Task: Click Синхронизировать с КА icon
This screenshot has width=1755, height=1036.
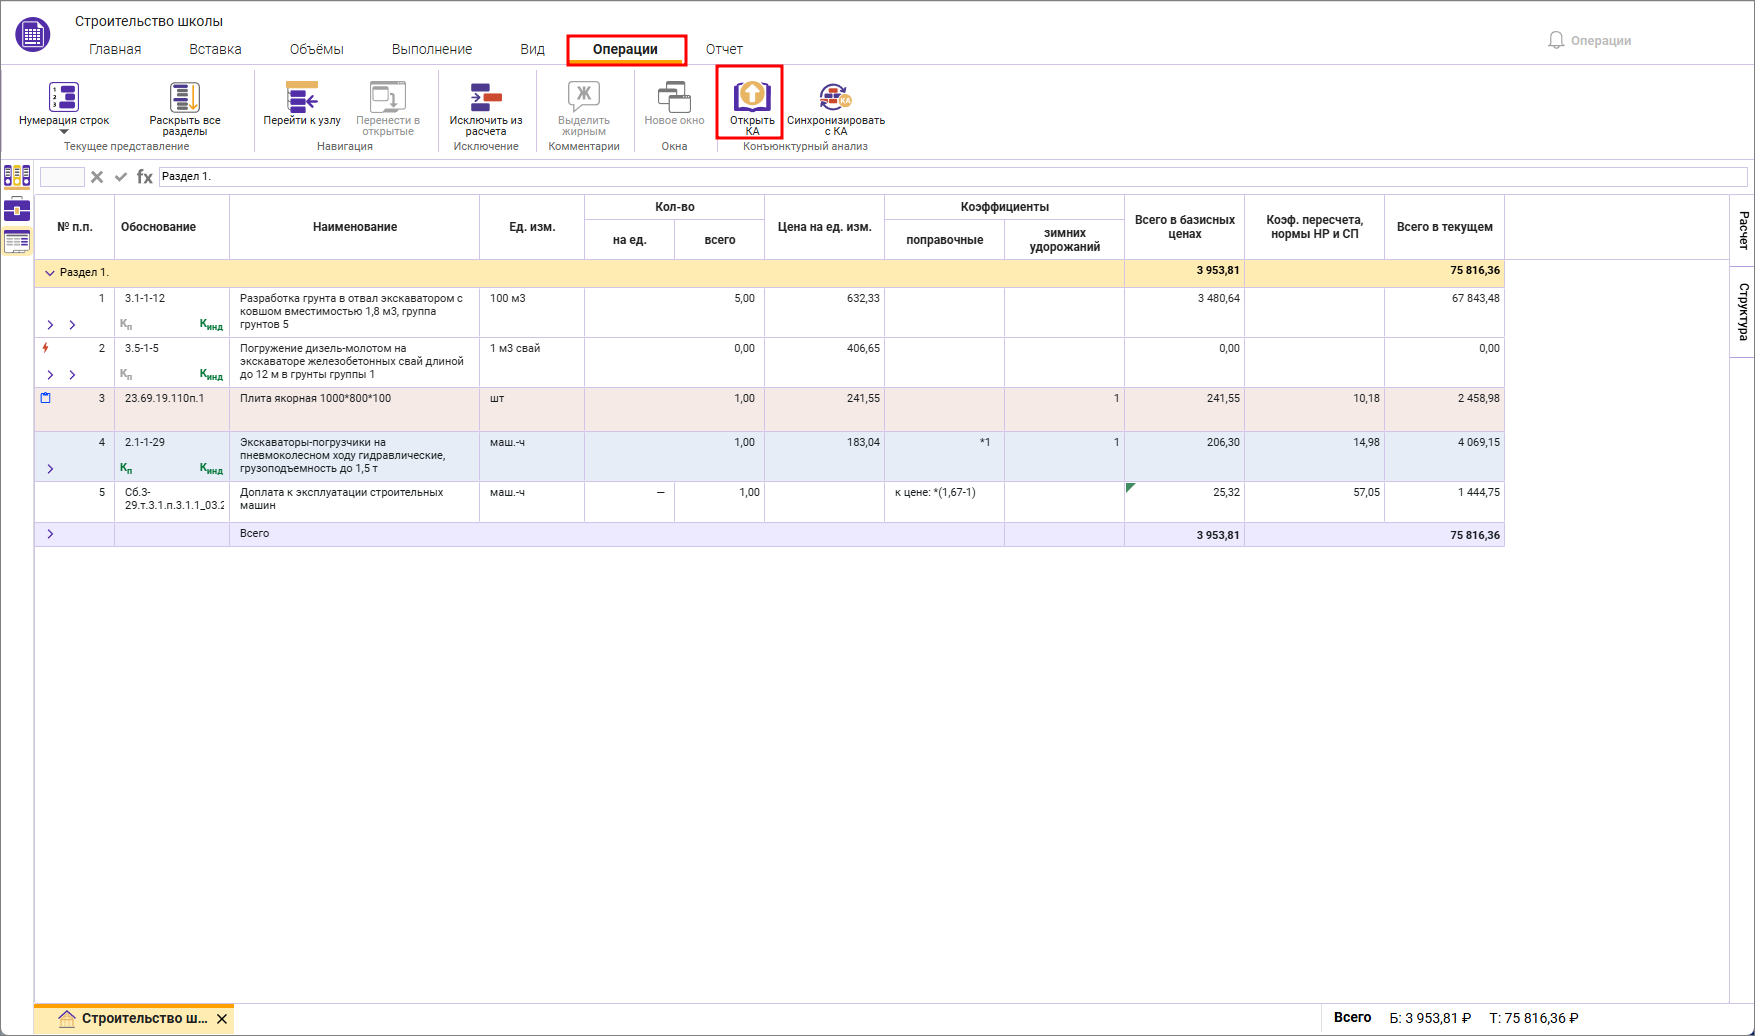Action: click(x=835, y=96)
